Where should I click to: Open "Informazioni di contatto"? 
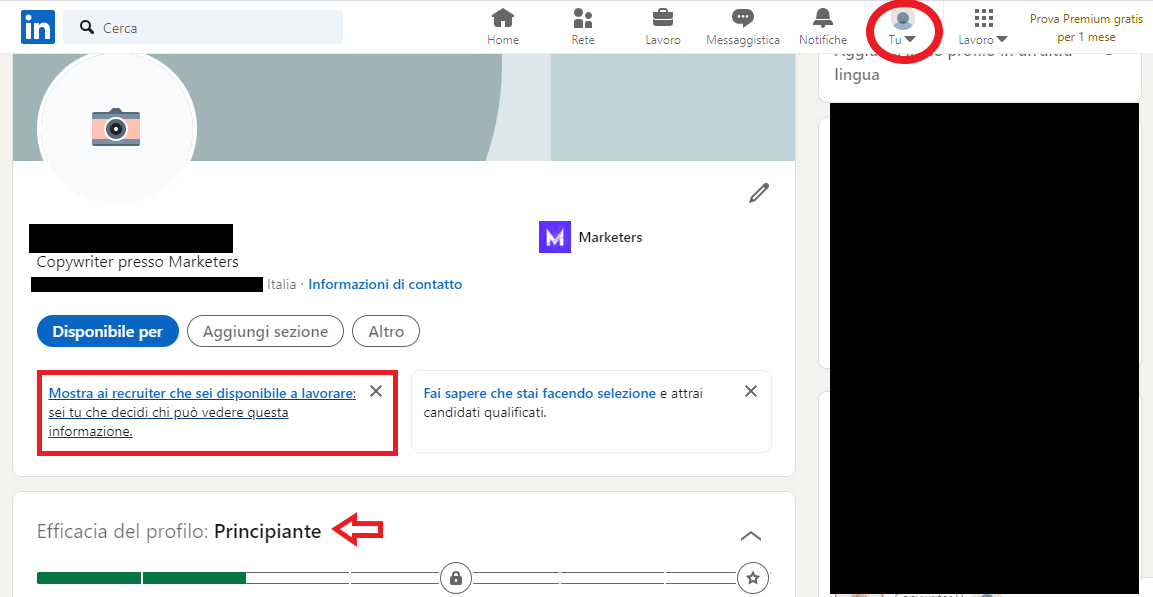385,284
